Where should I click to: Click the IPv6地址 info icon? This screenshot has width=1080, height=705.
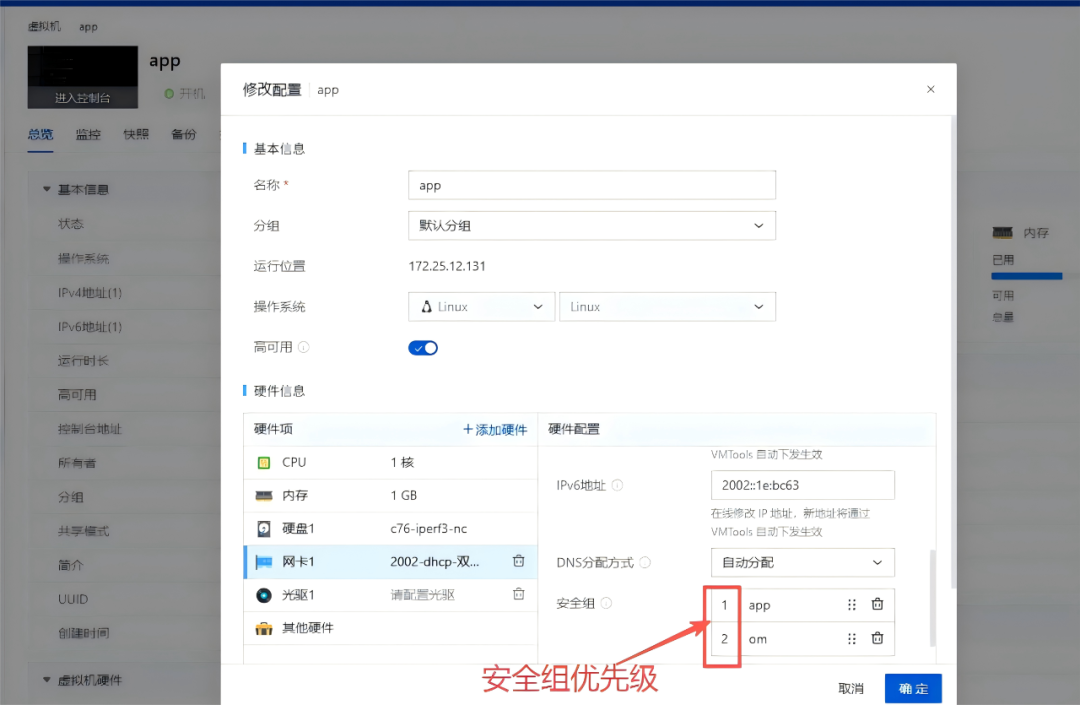[x=618, y=485]
